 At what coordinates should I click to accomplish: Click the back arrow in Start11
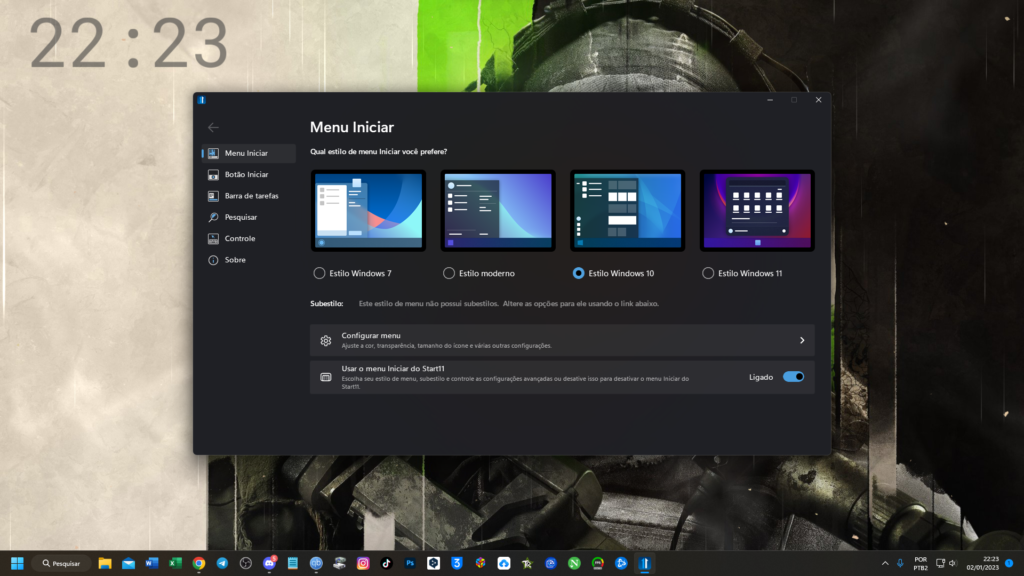coord(213,128)
